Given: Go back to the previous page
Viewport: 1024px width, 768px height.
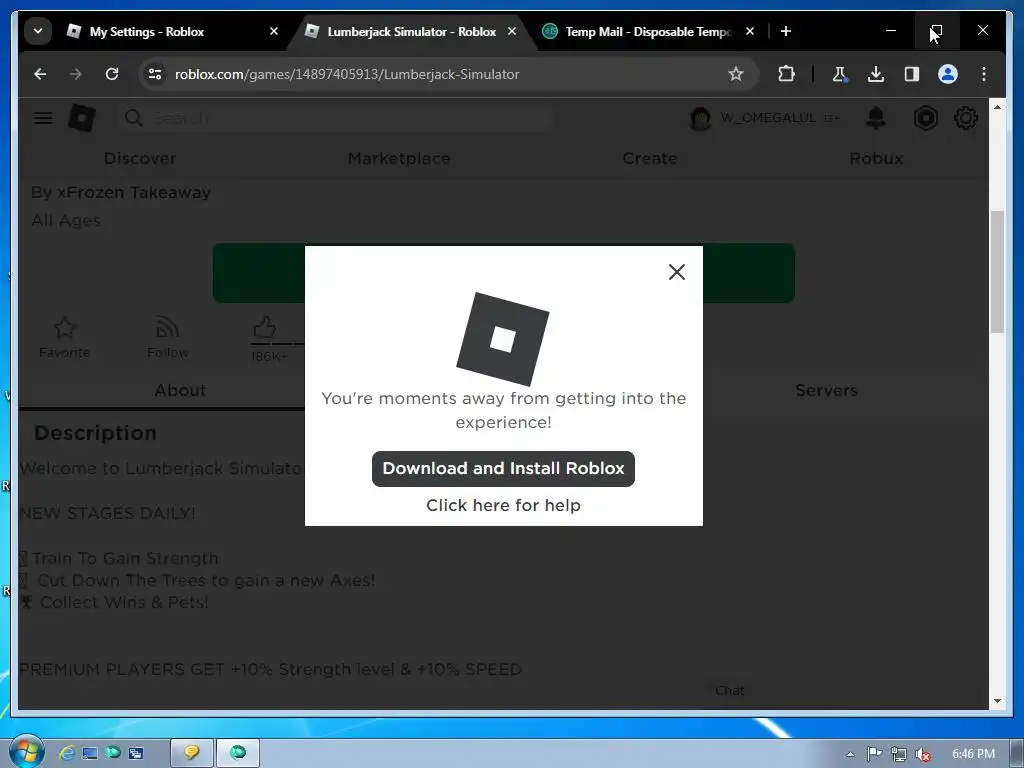Looking at the screenshot, I should click(x=40, y=74).
